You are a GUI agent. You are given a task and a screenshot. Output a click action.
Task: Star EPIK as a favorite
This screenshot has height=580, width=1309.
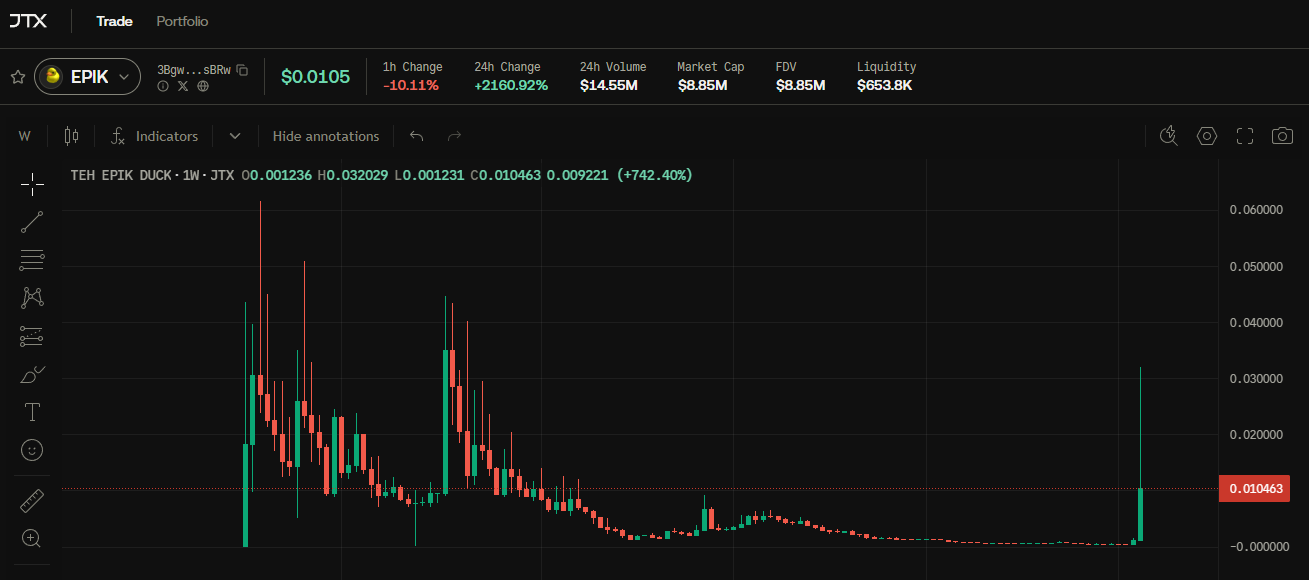(x=17, y=77)
